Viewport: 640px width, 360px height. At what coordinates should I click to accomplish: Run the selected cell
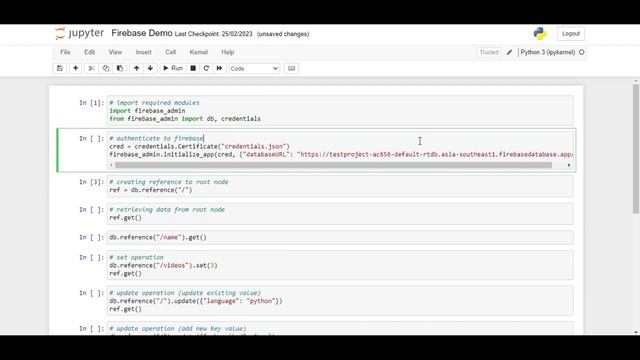tap(173, 68)
